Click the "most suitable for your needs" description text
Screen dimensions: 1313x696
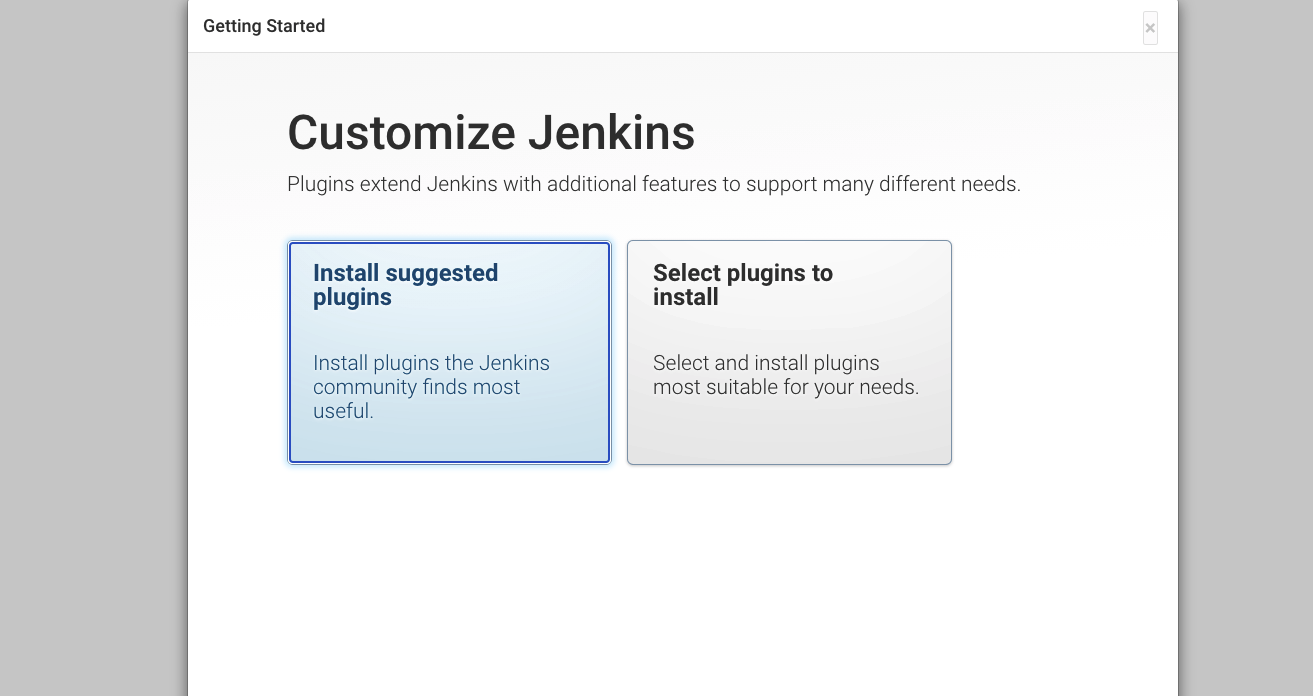coord(785,387)
